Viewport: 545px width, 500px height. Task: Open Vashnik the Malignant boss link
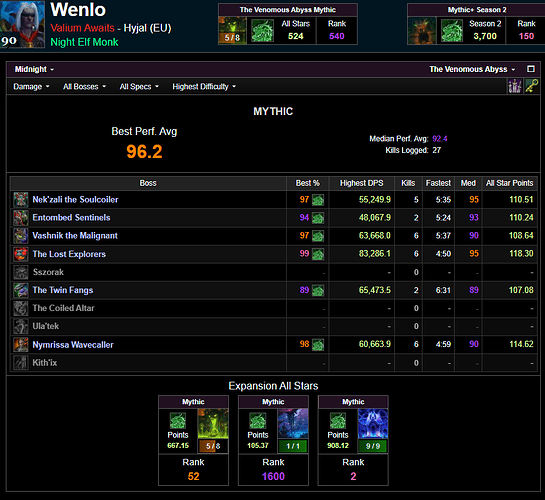75,236
